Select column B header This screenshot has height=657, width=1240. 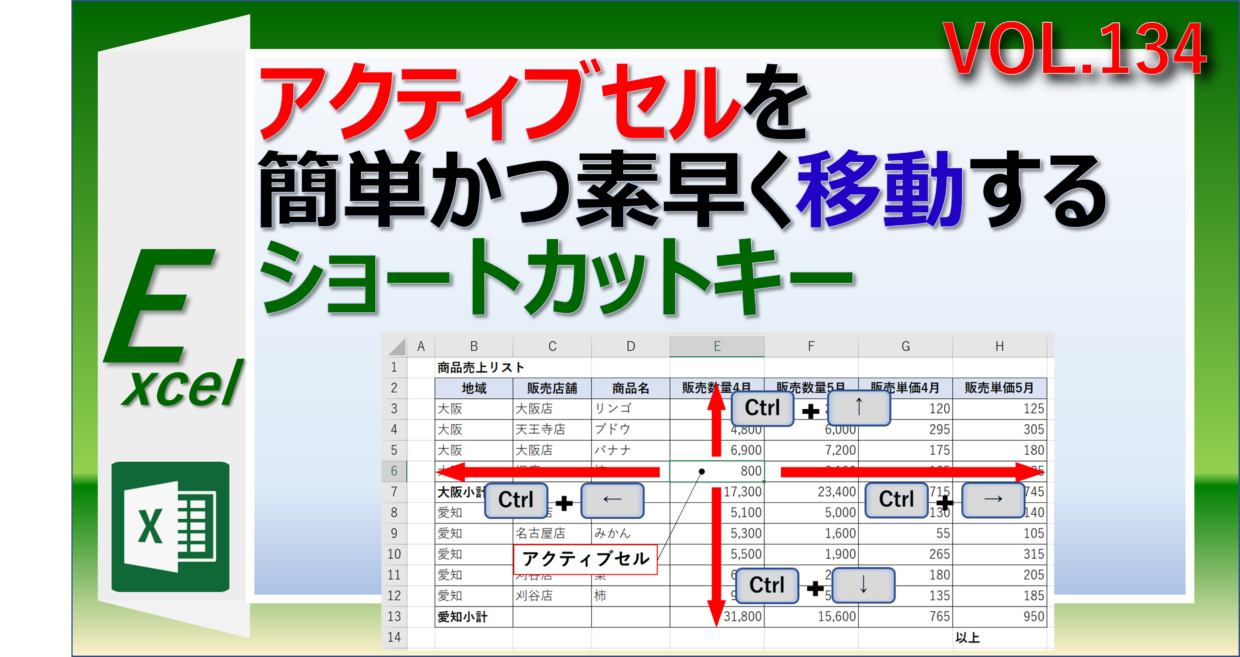pos(473,346)
